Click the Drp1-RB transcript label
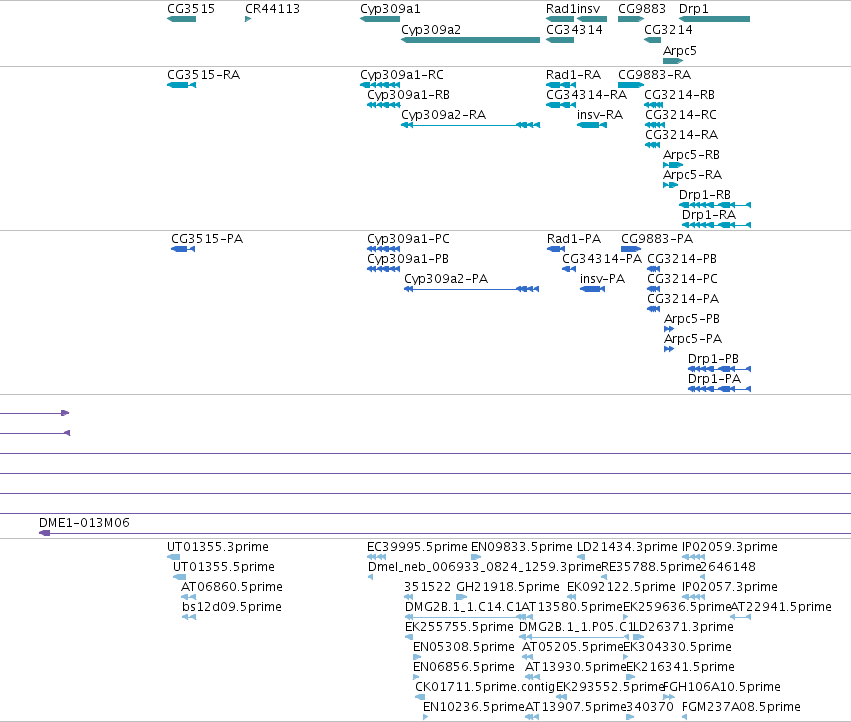The height and width of the screenshot is (722, 851). 704,194
